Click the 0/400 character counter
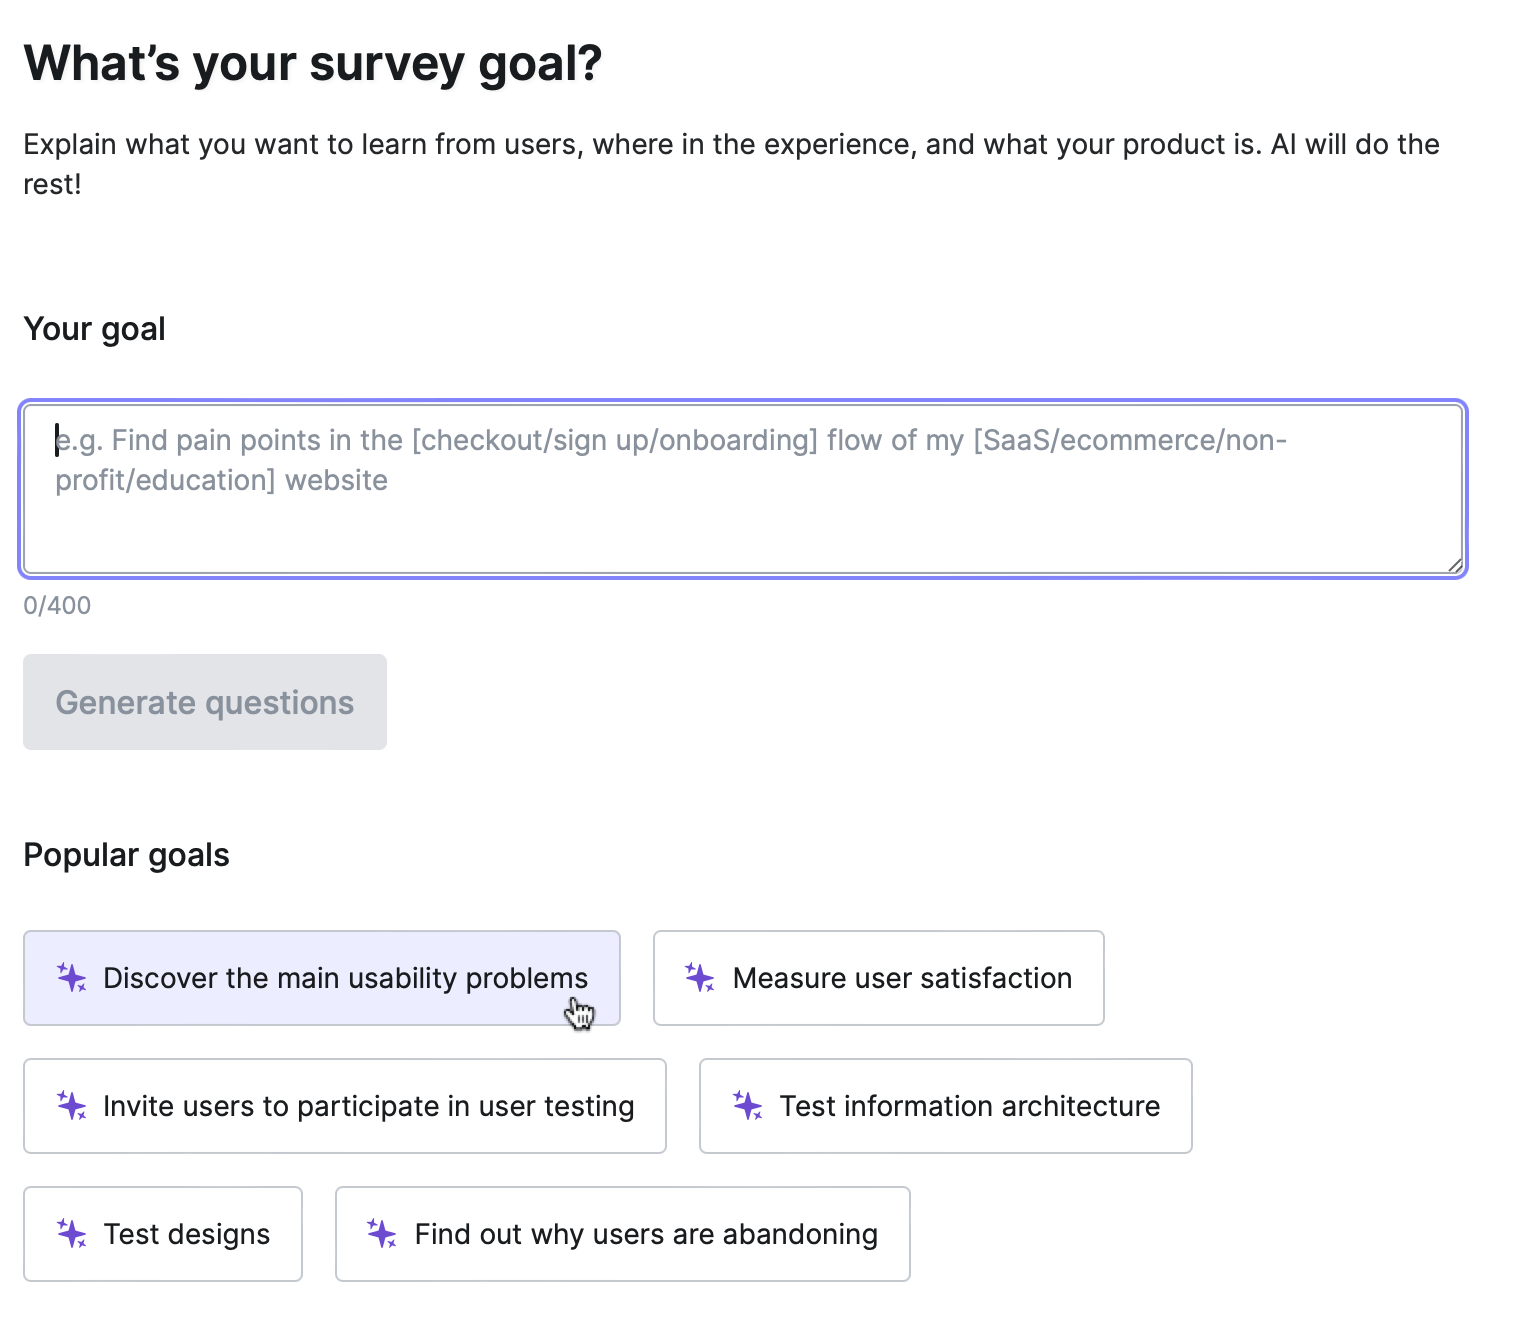The image size is (1514, 1330). [57, 605]
